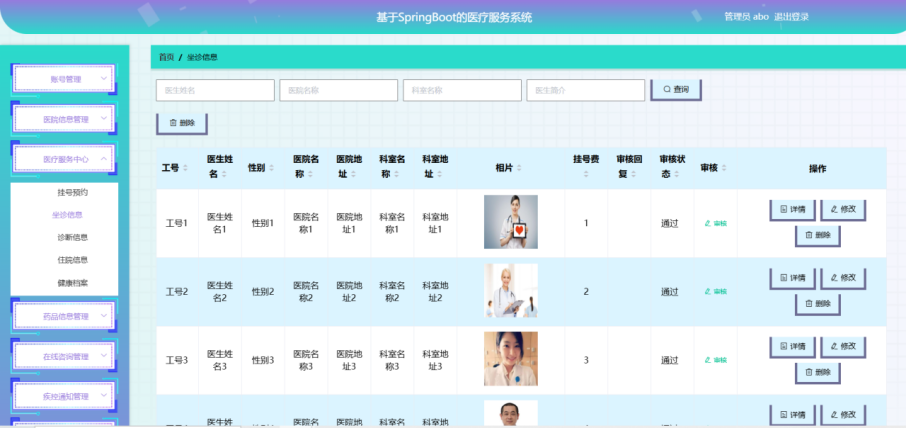This screenshot has height=428, width=907.
Task: Click 删除 for 工号3 row
Action: (x=817, y=372)
